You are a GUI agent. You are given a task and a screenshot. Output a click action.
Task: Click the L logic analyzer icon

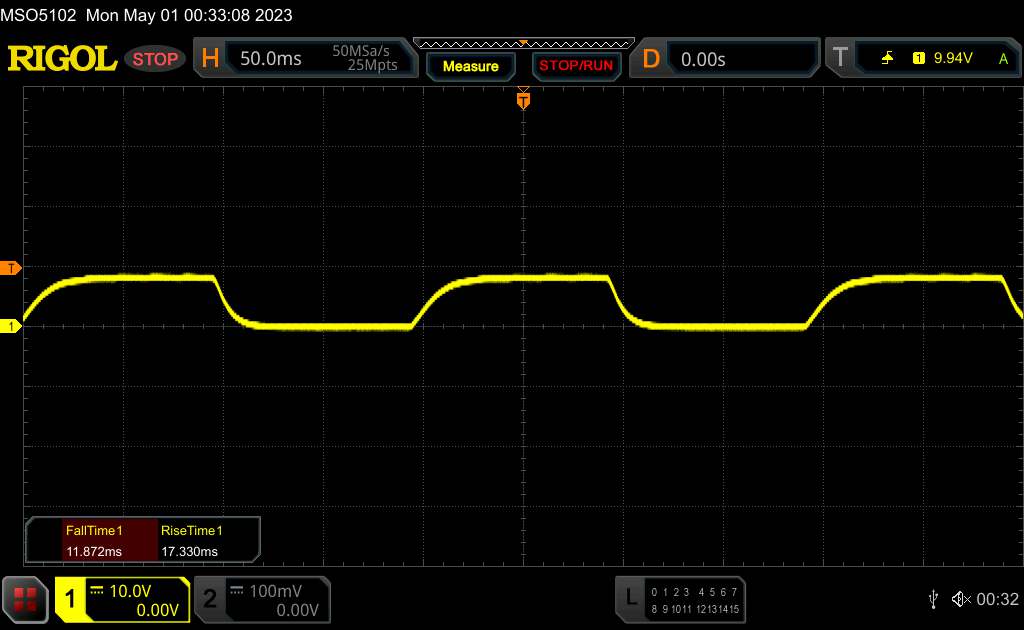point(630,598)
